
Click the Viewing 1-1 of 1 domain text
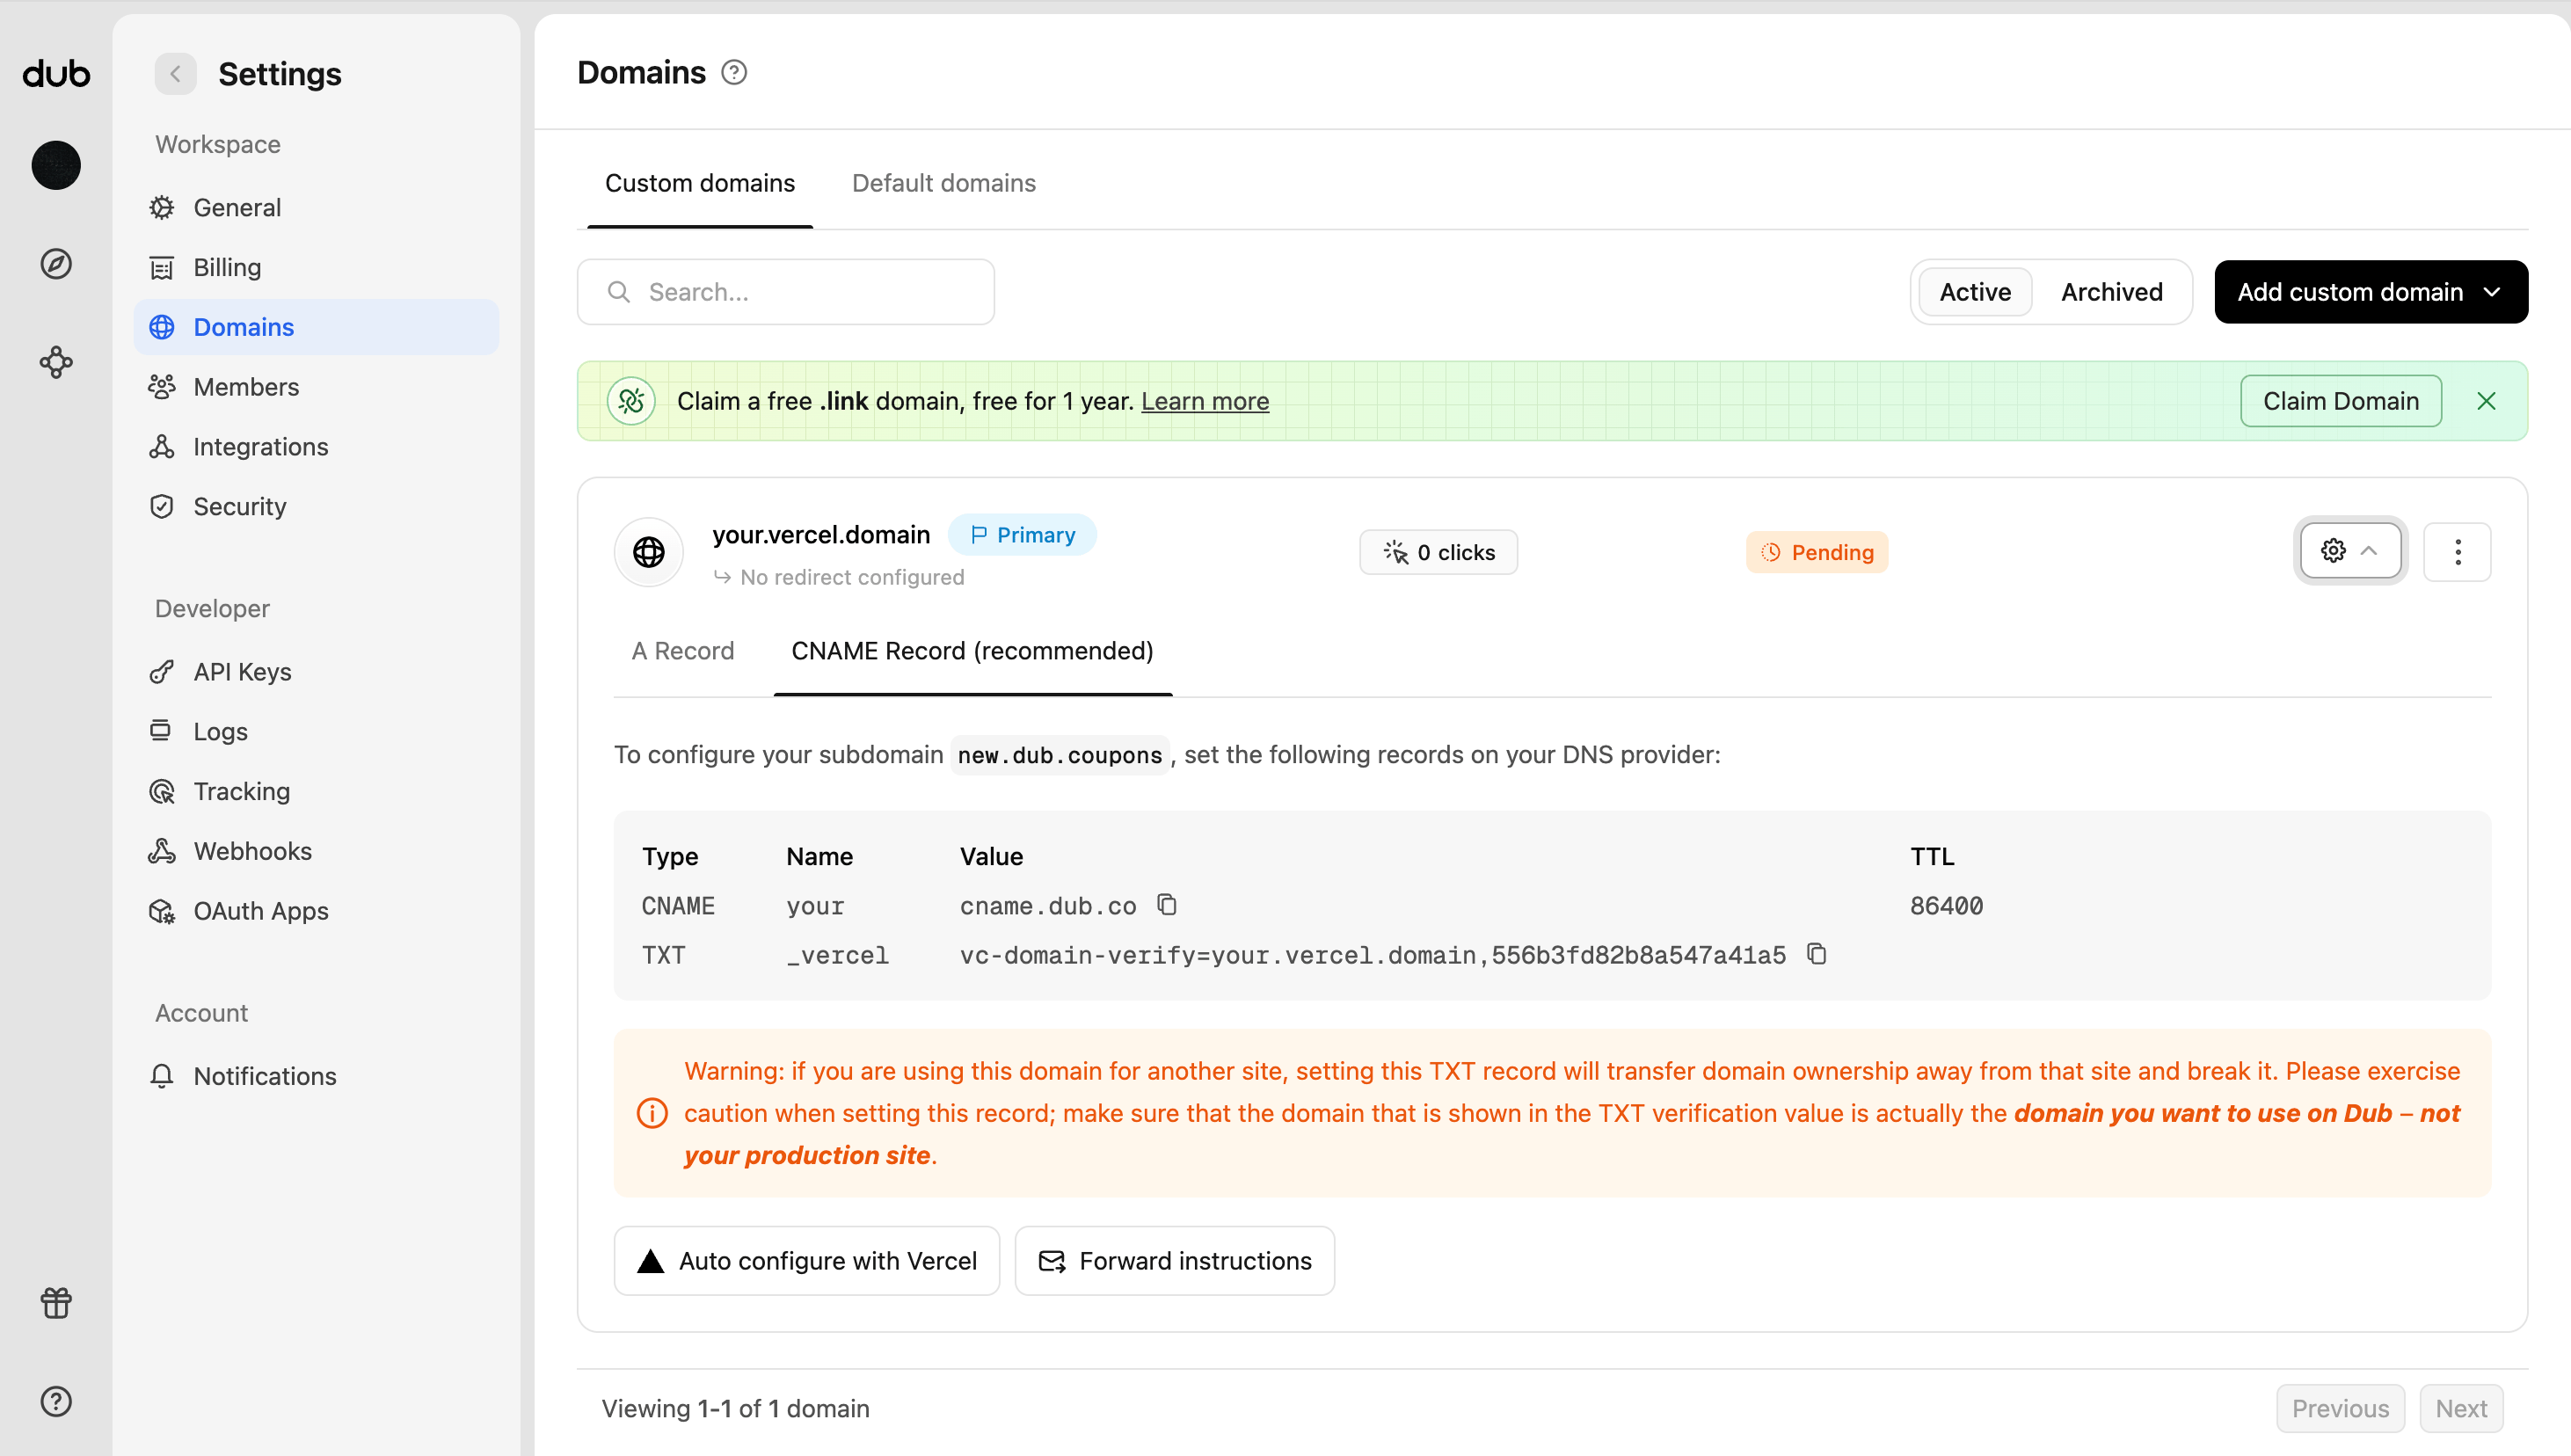tap(735, 1408)
